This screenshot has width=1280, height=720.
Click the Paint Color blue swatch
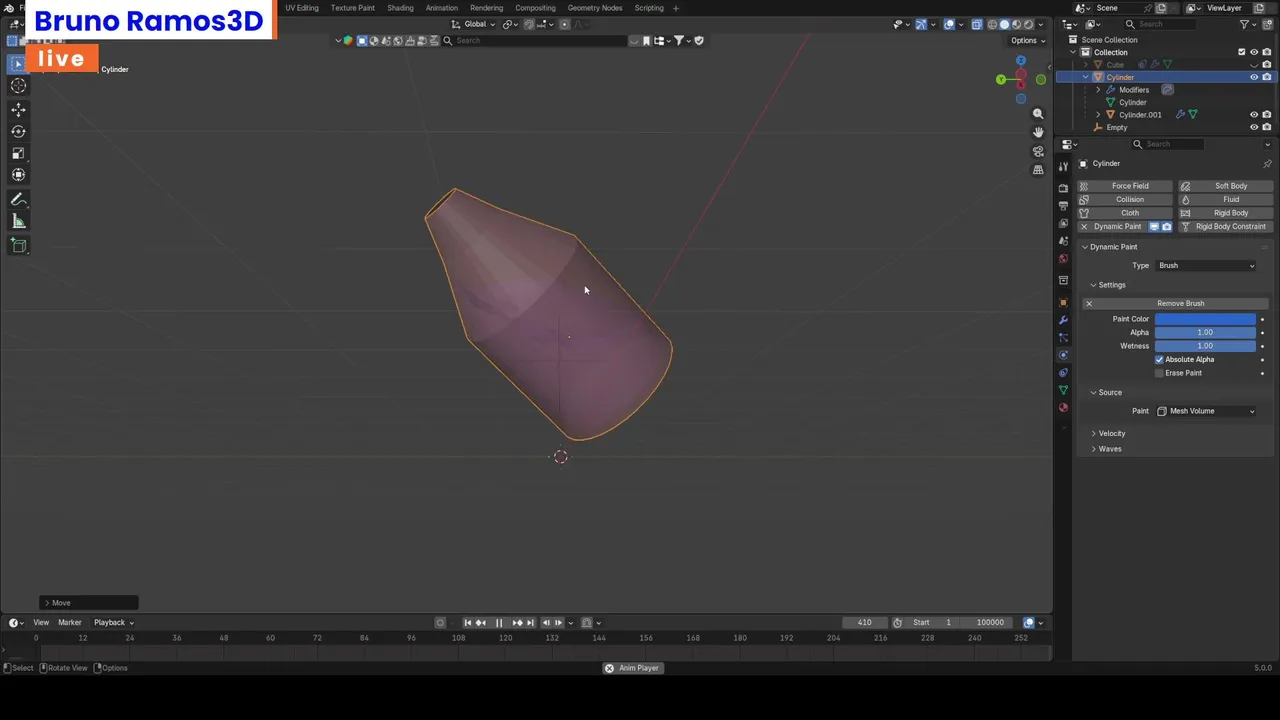click(x=1205, y=319)
